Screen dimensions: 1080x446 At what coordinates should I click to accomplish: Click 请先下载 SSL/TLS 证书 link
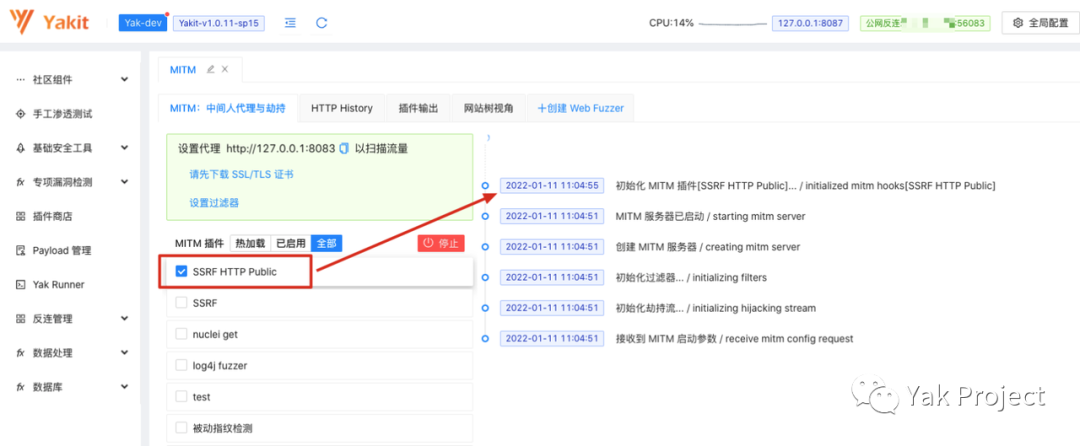pos(242,175)
